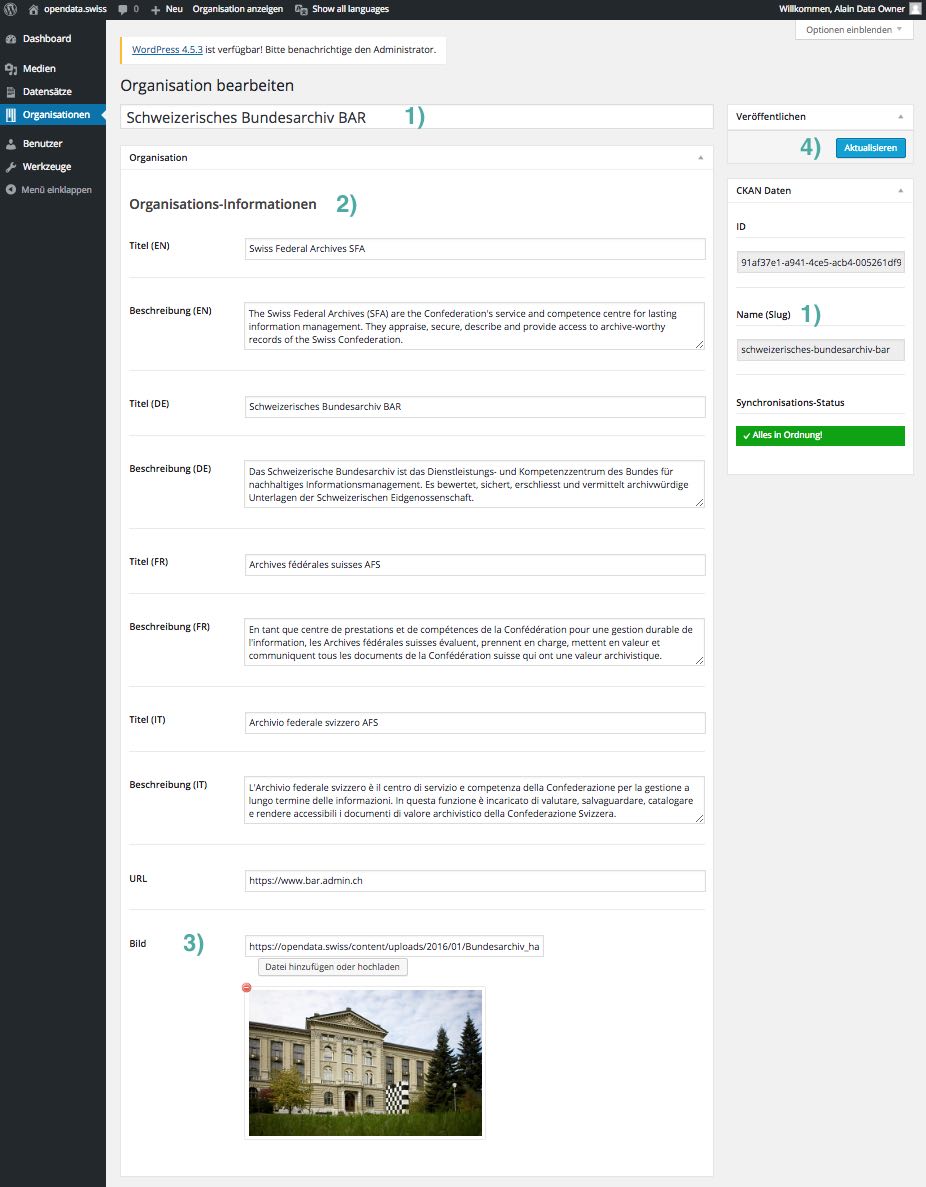Click the URL input field
The width and height of the screenshot is (926, 1187).
475,881
